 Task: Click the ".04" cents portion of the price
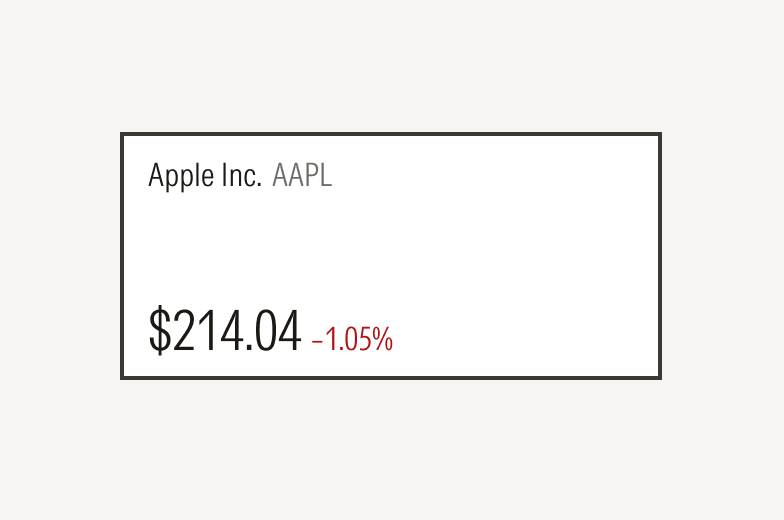tap(276, 332)
